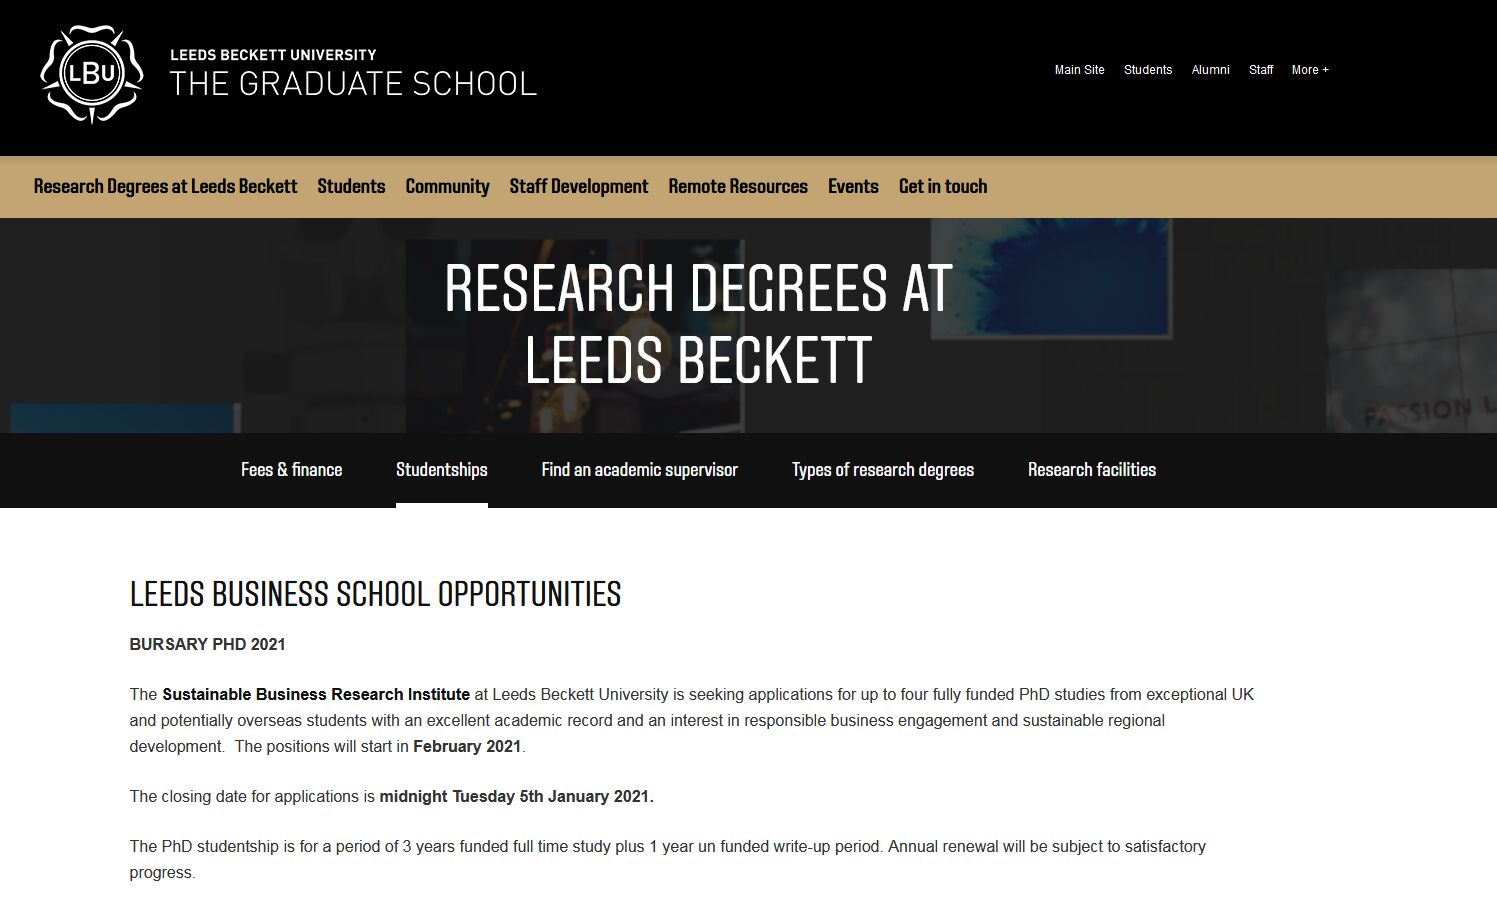Click the Leeds Beckett University header text
This screenshot has height=898, width=1497.
(273, 55)
